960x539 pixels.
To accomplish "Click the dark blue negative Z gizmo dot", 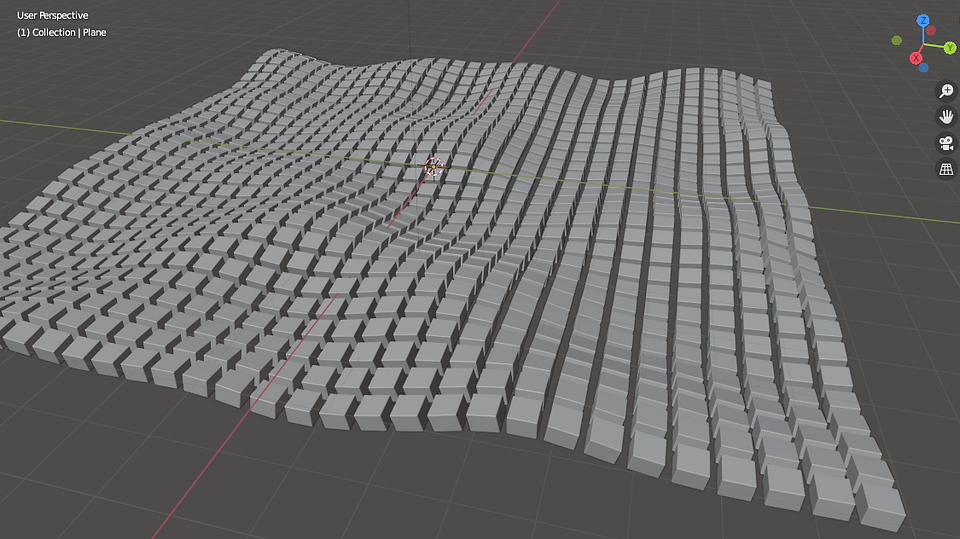I will [923, 68].
